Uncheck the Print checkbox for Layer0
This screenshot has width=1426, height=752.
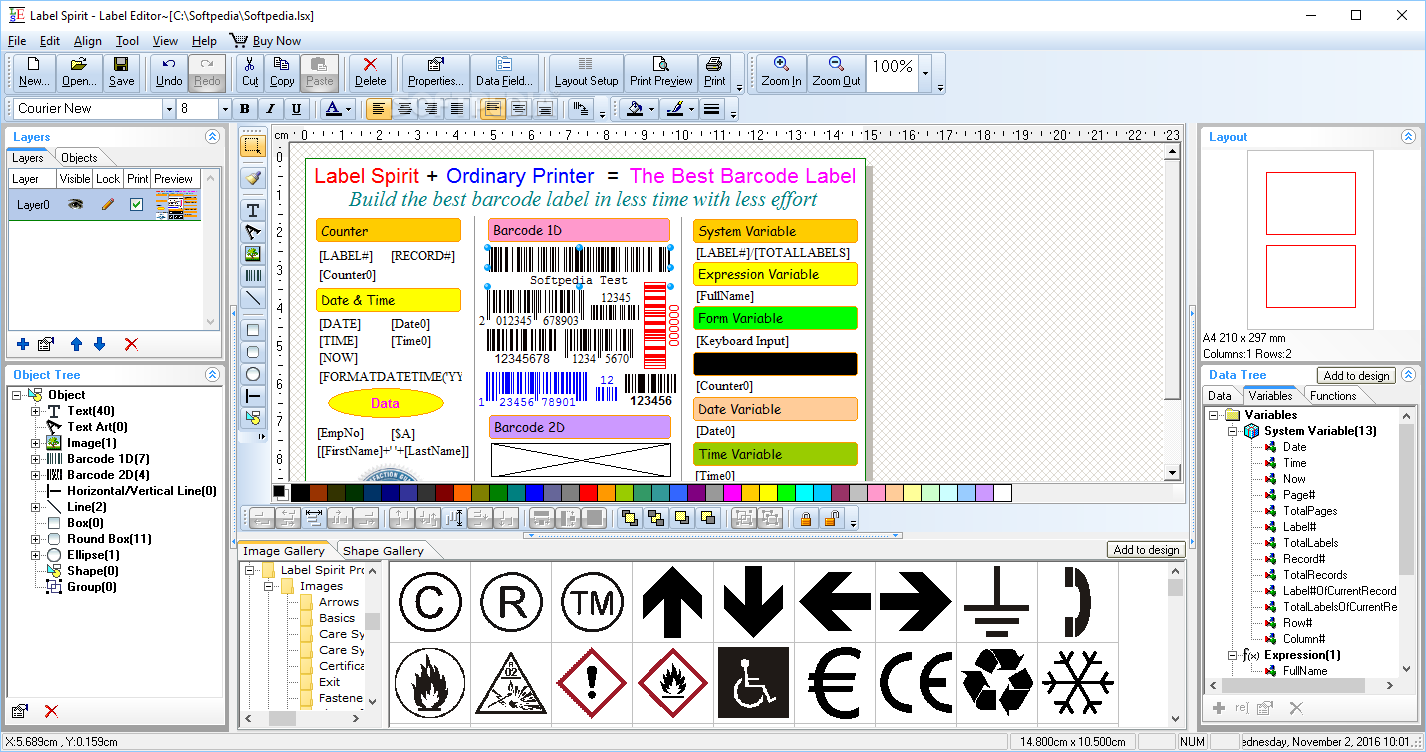pyautogui.click(x=137, y=204)
